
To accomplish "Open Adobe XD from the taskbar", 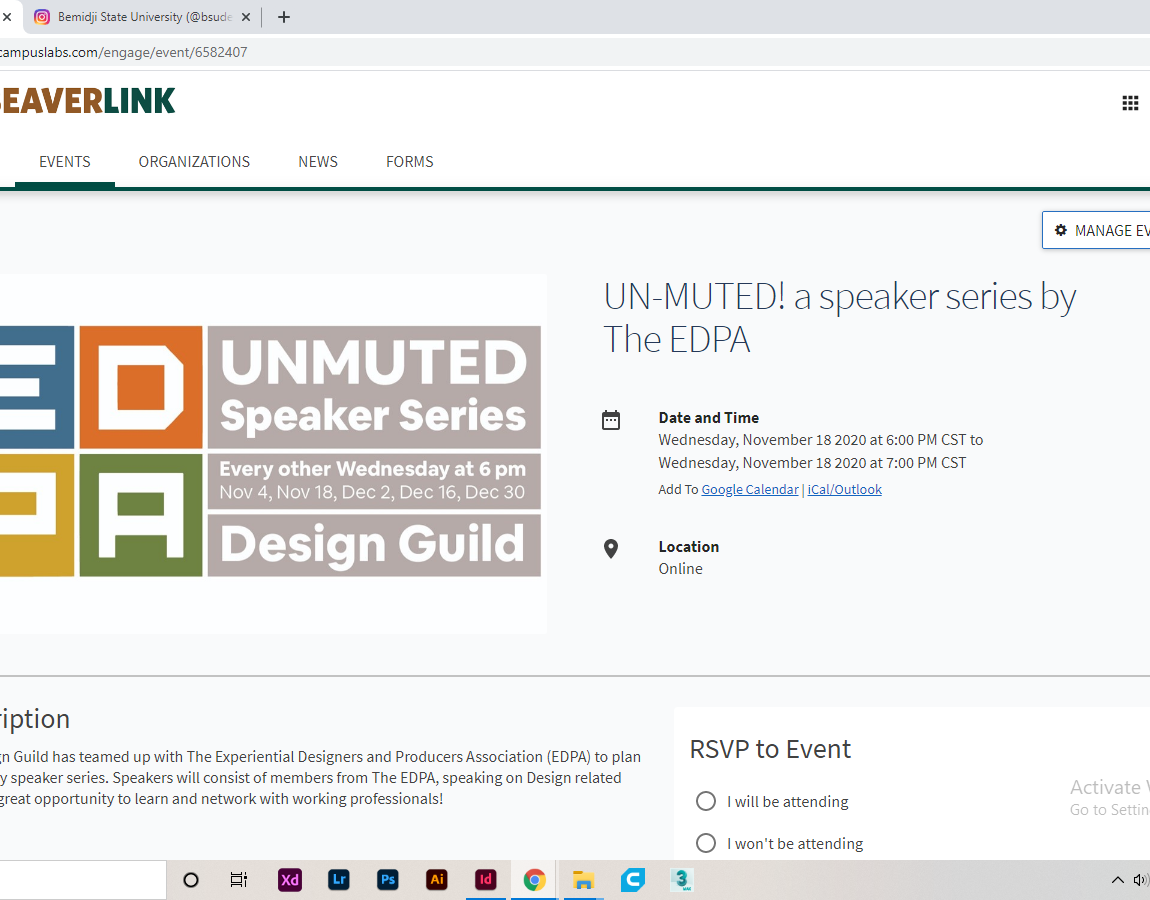I will coord(290,879).
